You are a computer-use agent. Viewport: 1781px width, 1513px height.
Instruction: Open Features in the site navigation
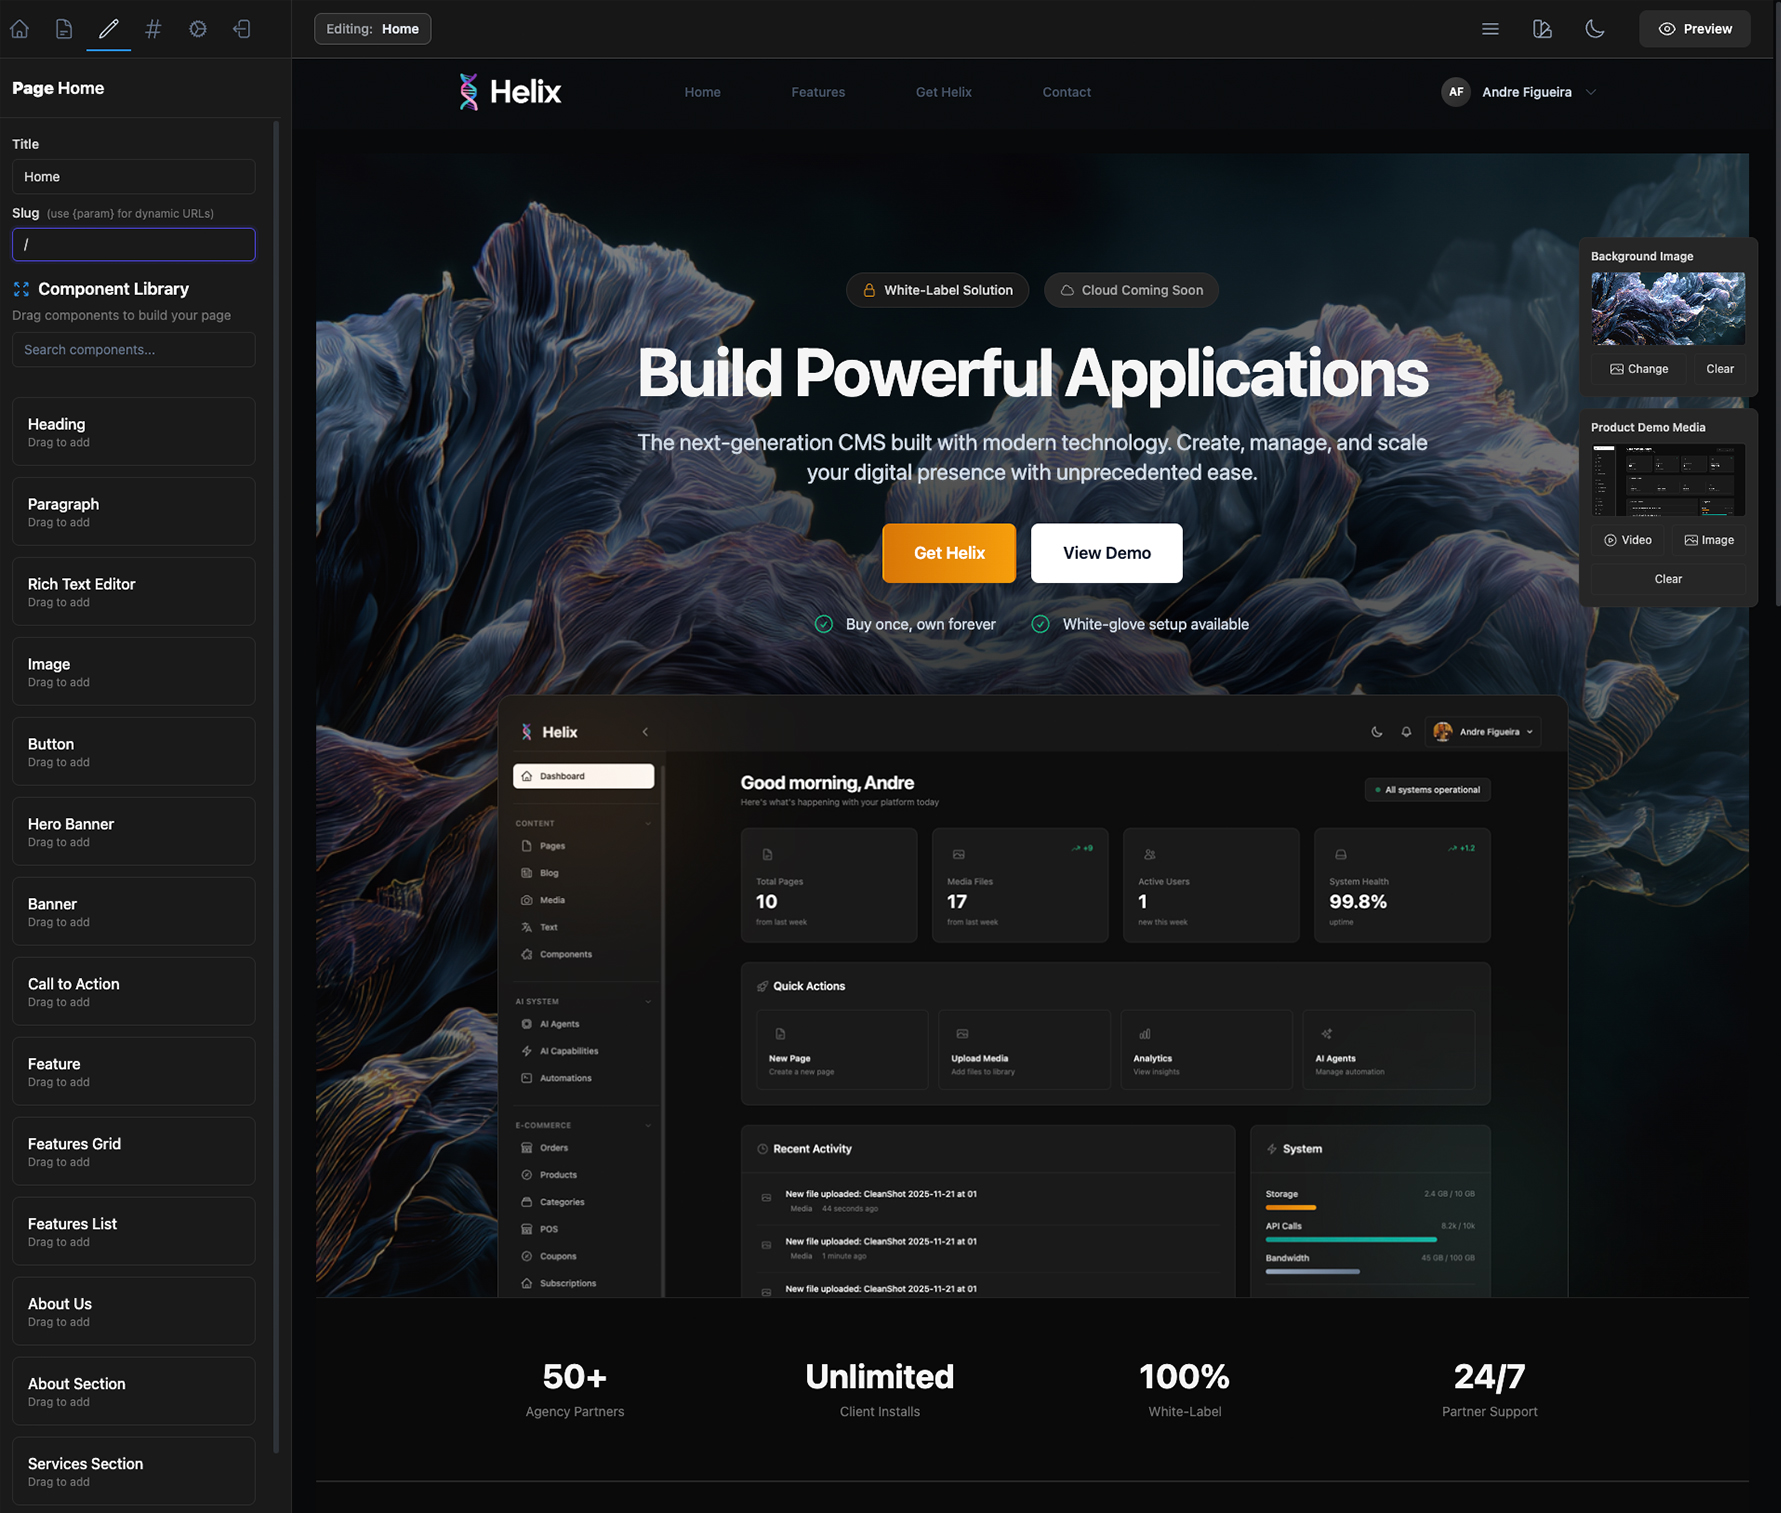coord(818,92)
